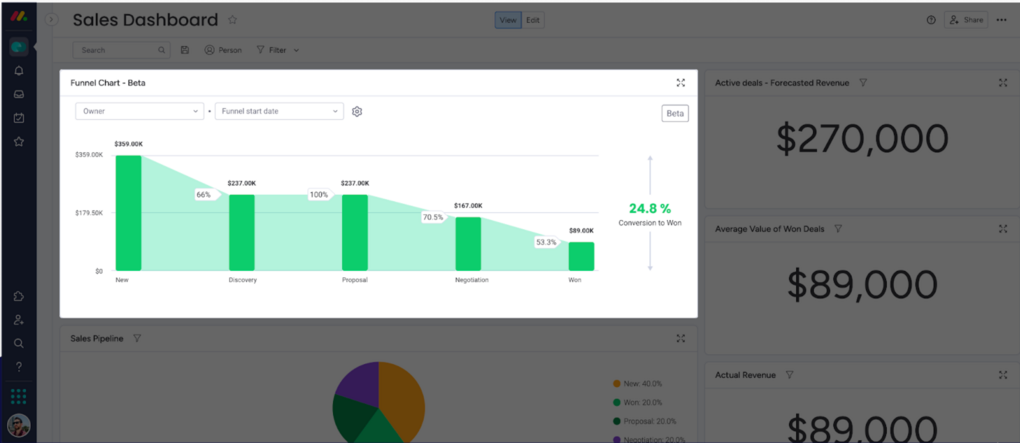
Task: Open the filter icon on Sales Pipeline widget
Action: coord(137,338)
